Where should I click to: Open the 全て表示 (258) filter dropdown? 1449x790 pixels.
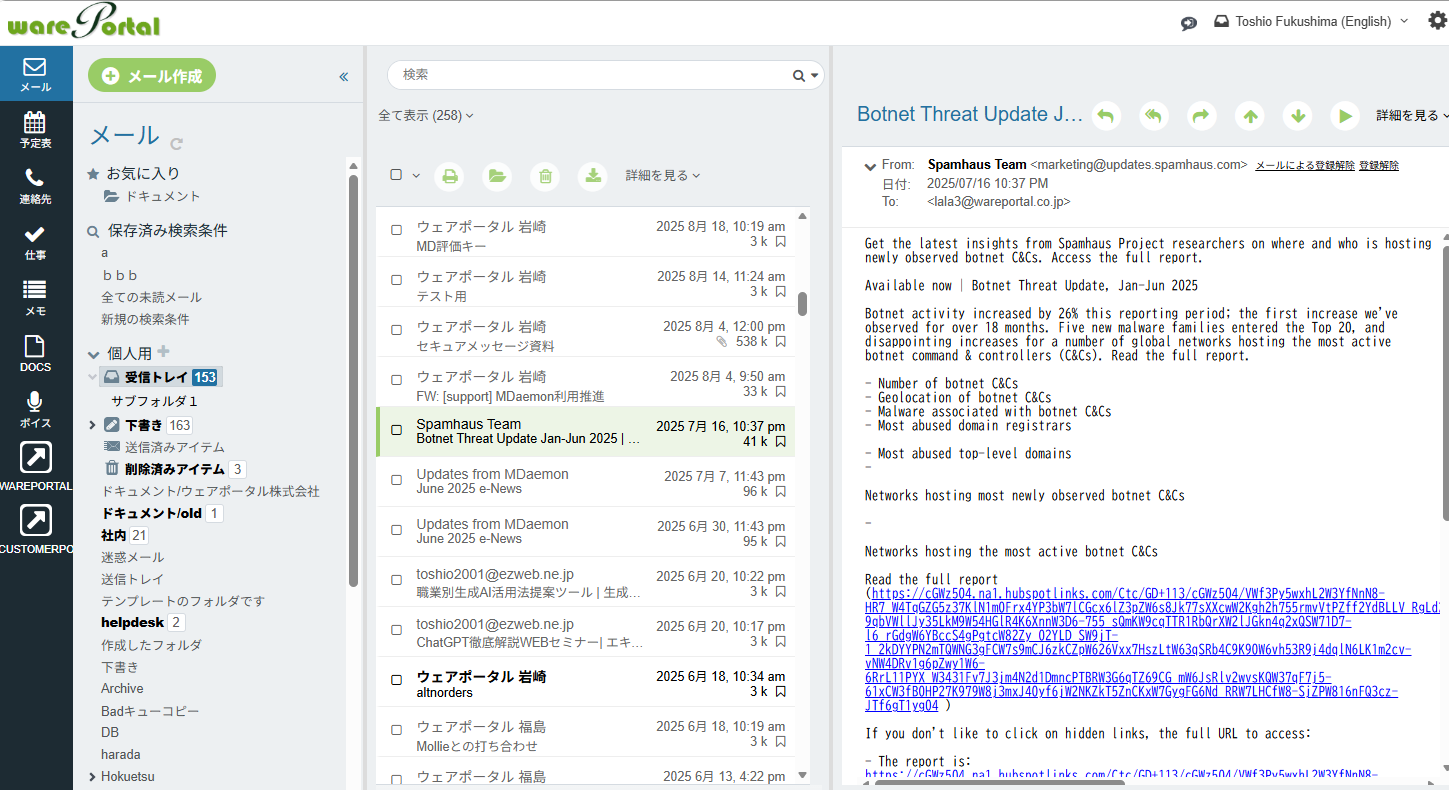[425, 115]
